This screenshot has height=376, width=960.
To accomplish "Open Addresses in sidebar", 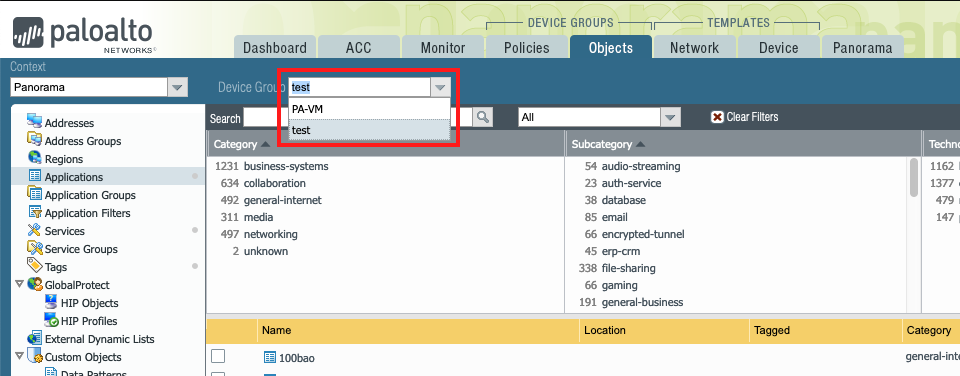I will pyautogui.click(x=69, y=123).
